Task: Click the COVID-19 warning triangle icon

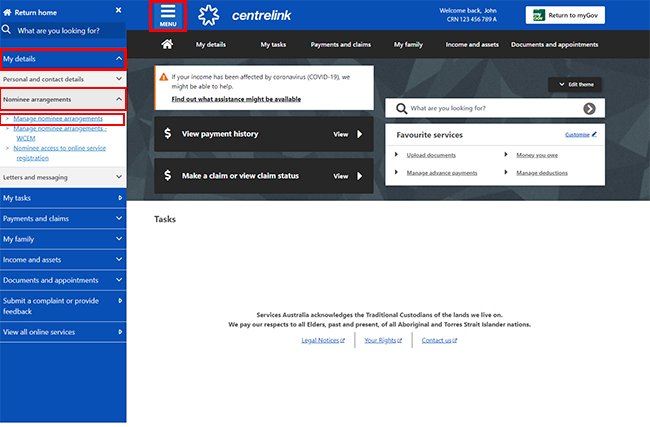Action: coord(164,77)
